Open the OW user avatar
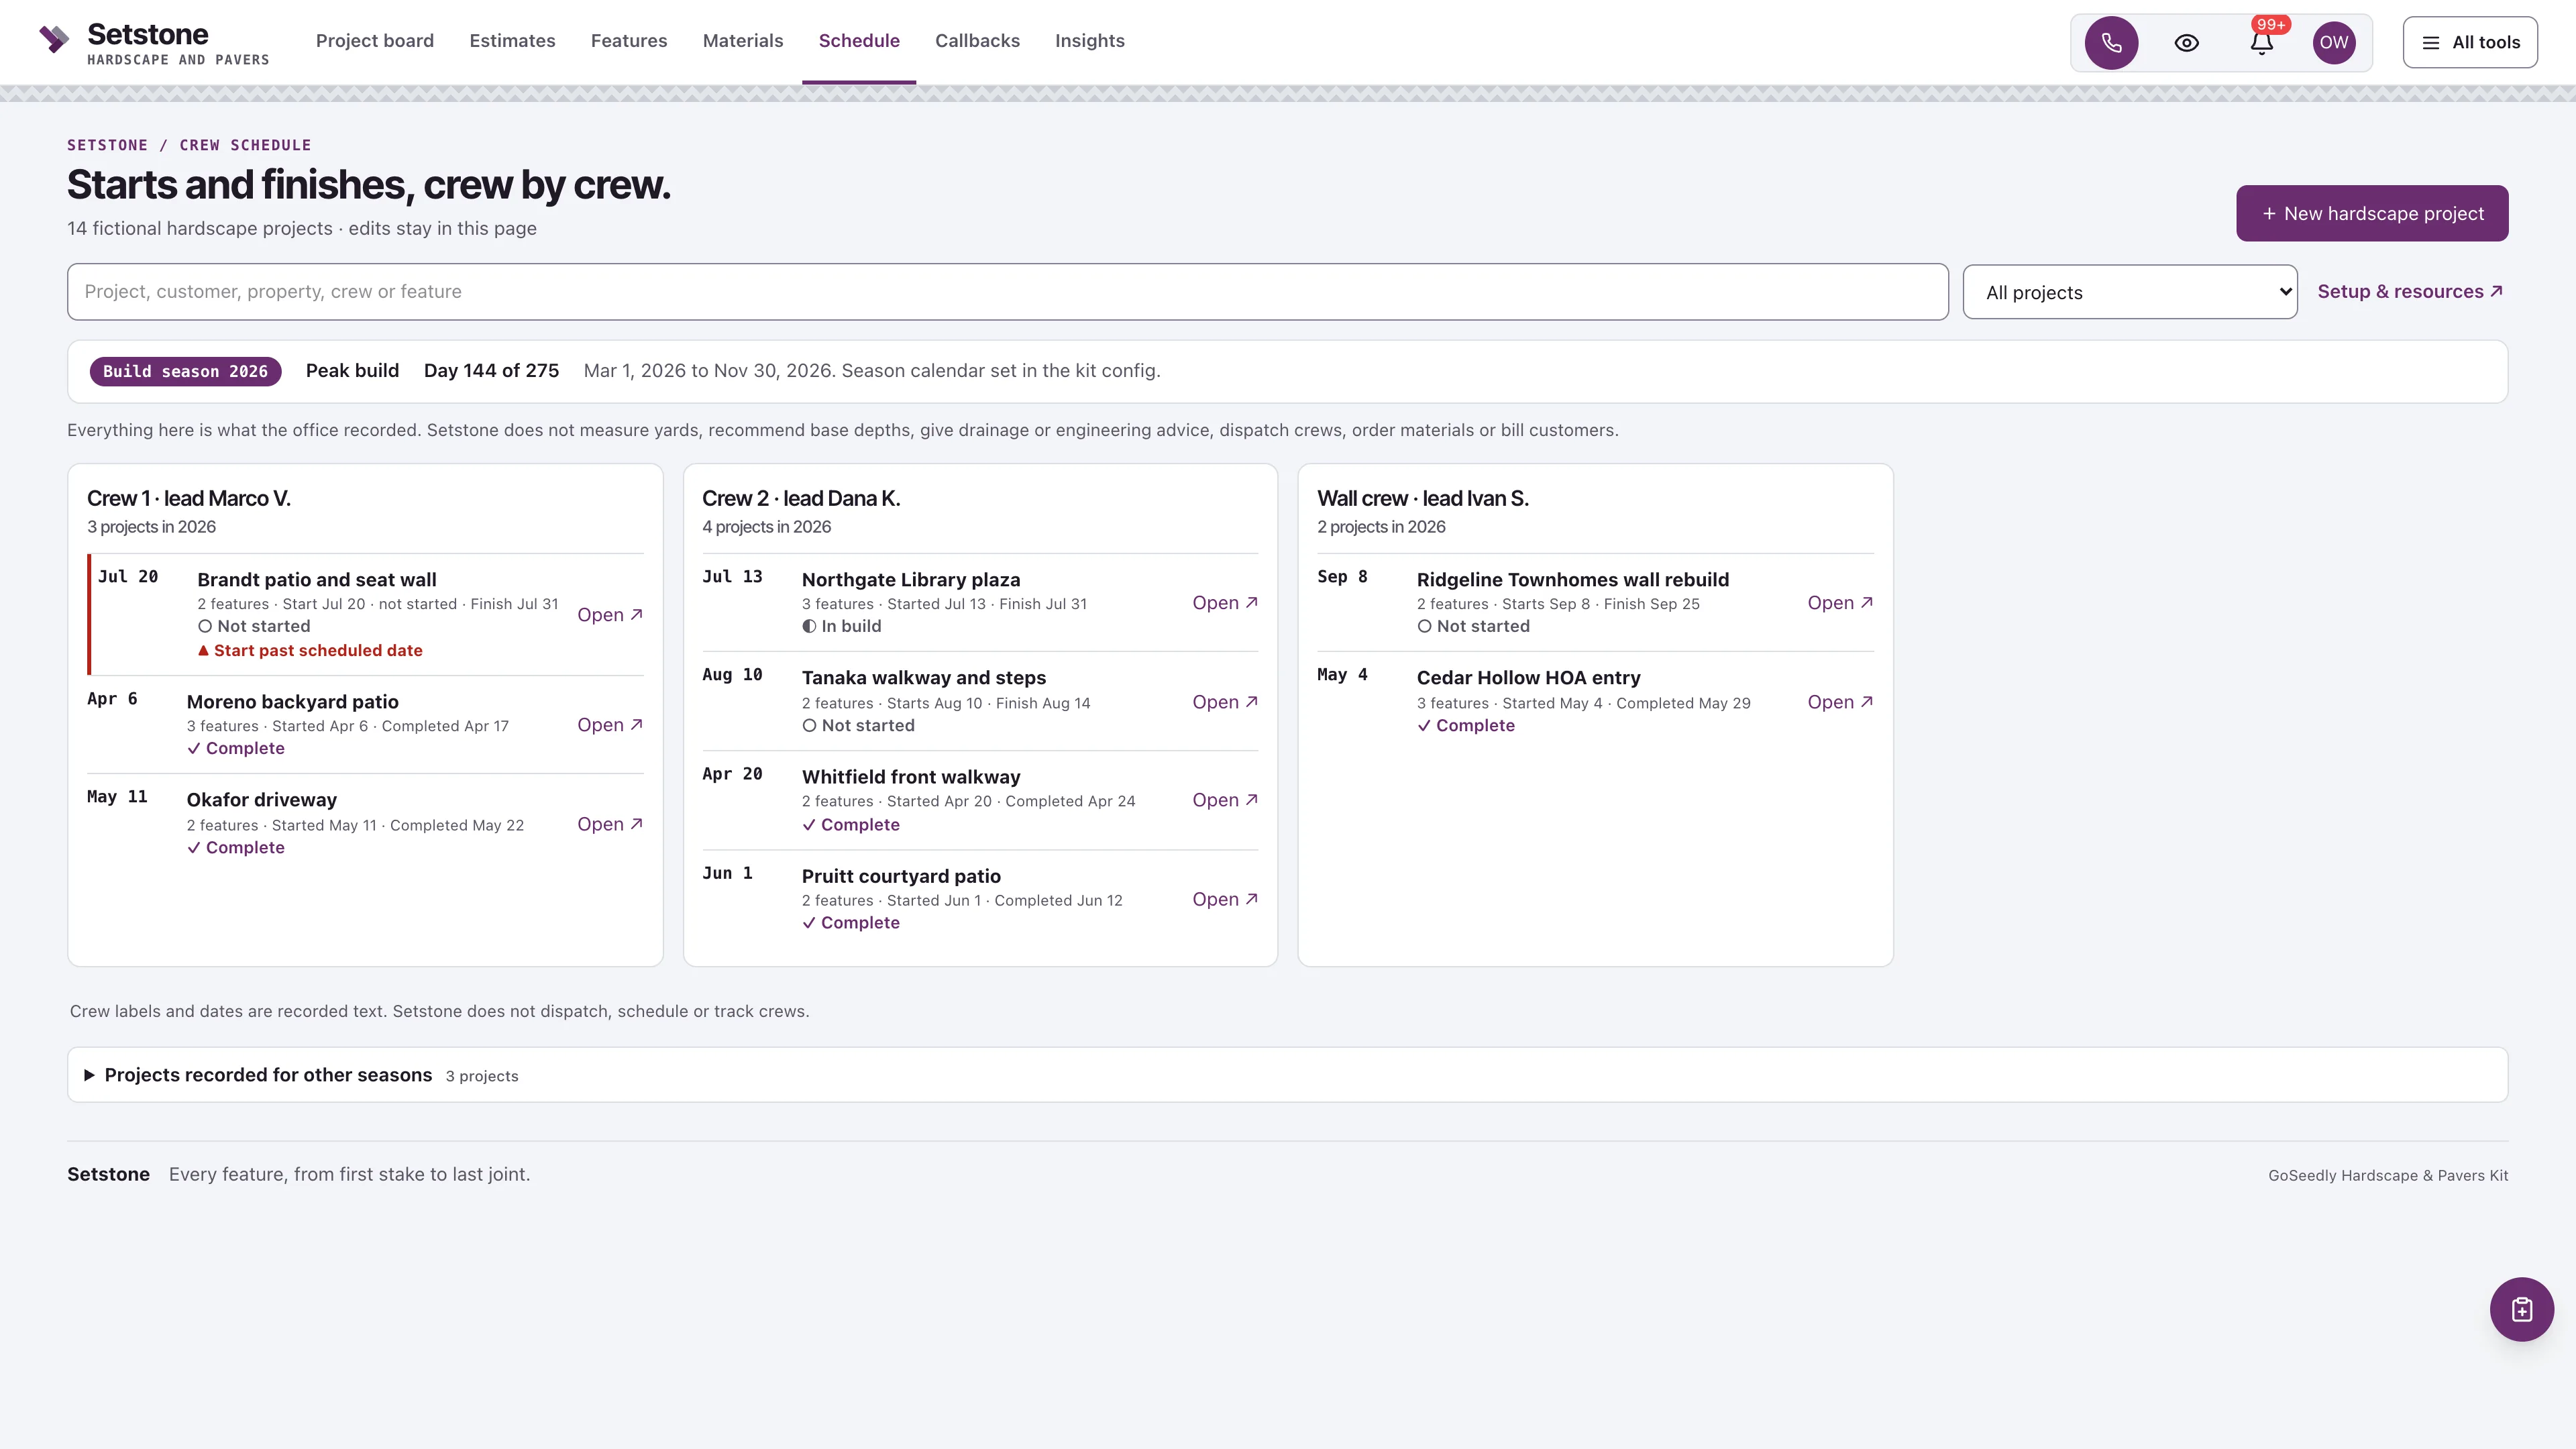 click(x=2334, y=42)
